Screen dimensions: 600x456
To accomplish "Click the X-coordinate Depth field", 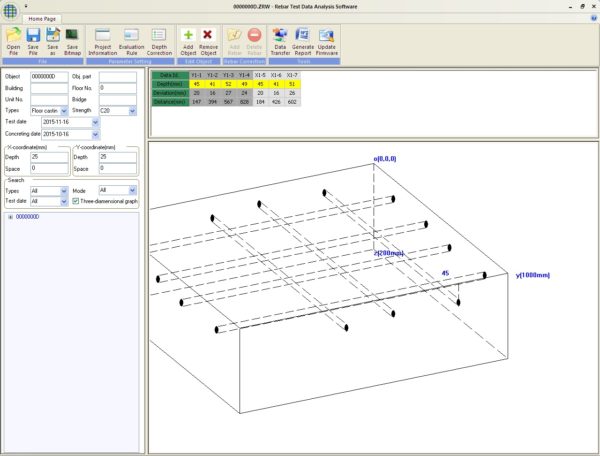I will click(49, 157).
